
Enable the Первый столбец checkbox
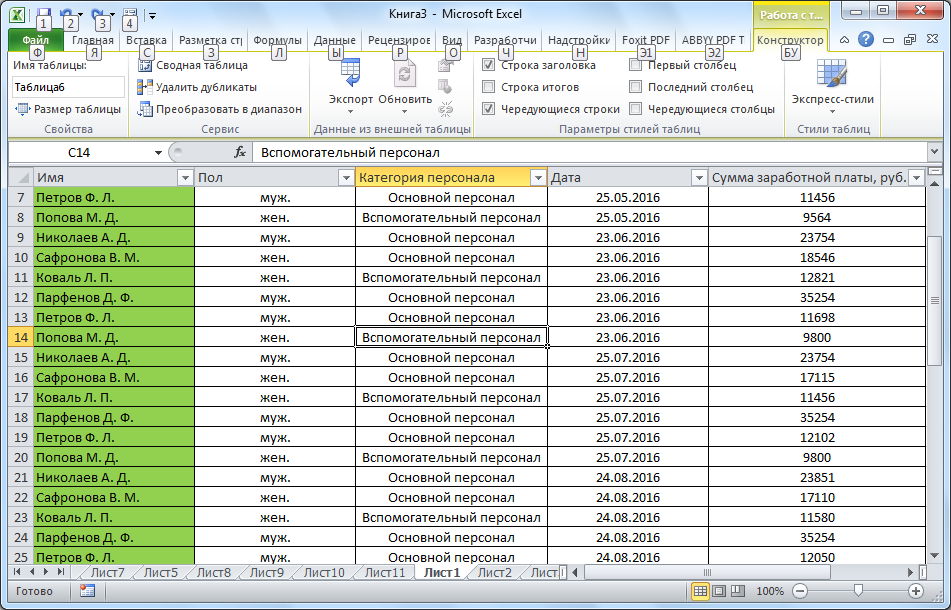(636, 65)
